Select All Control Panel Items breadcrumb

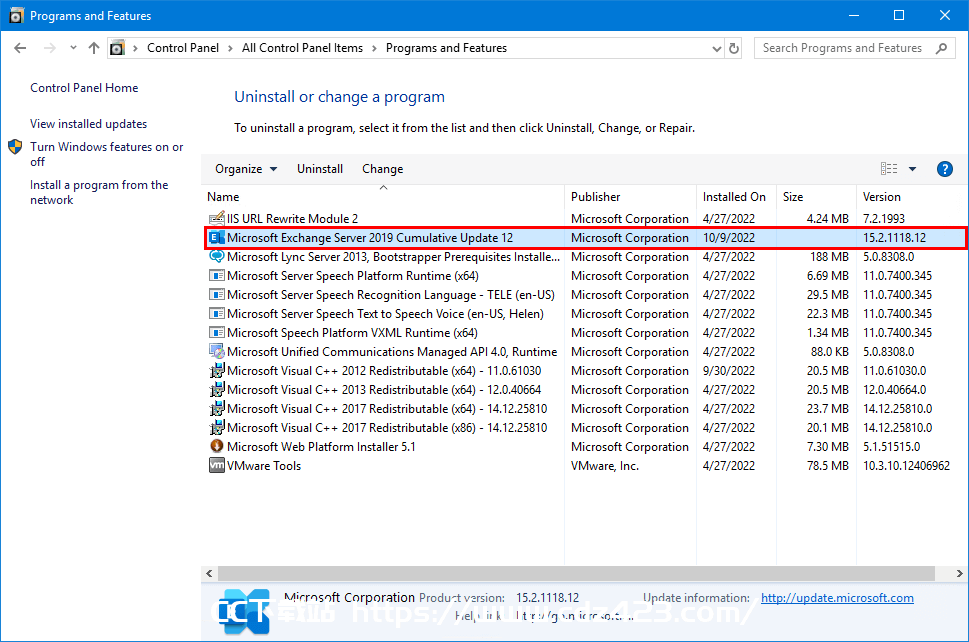pyautogui.click(x=302, y=48)
